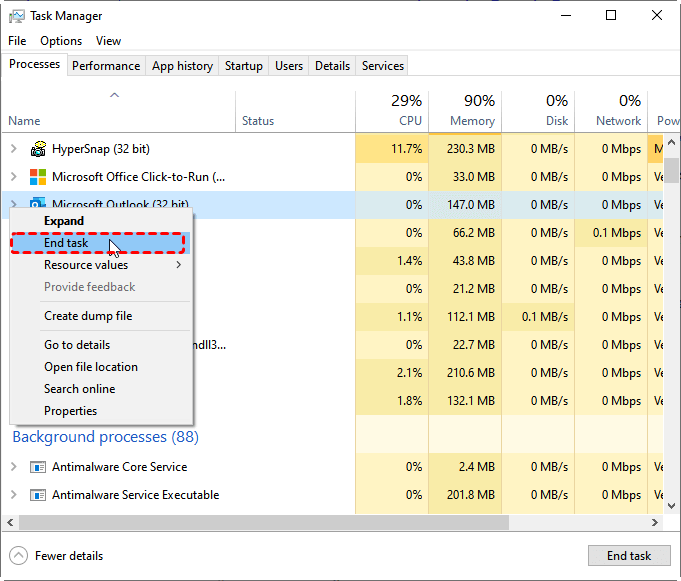Click the HyperSnap app icon
Viewport: 681px width, 581px height.
38,149
